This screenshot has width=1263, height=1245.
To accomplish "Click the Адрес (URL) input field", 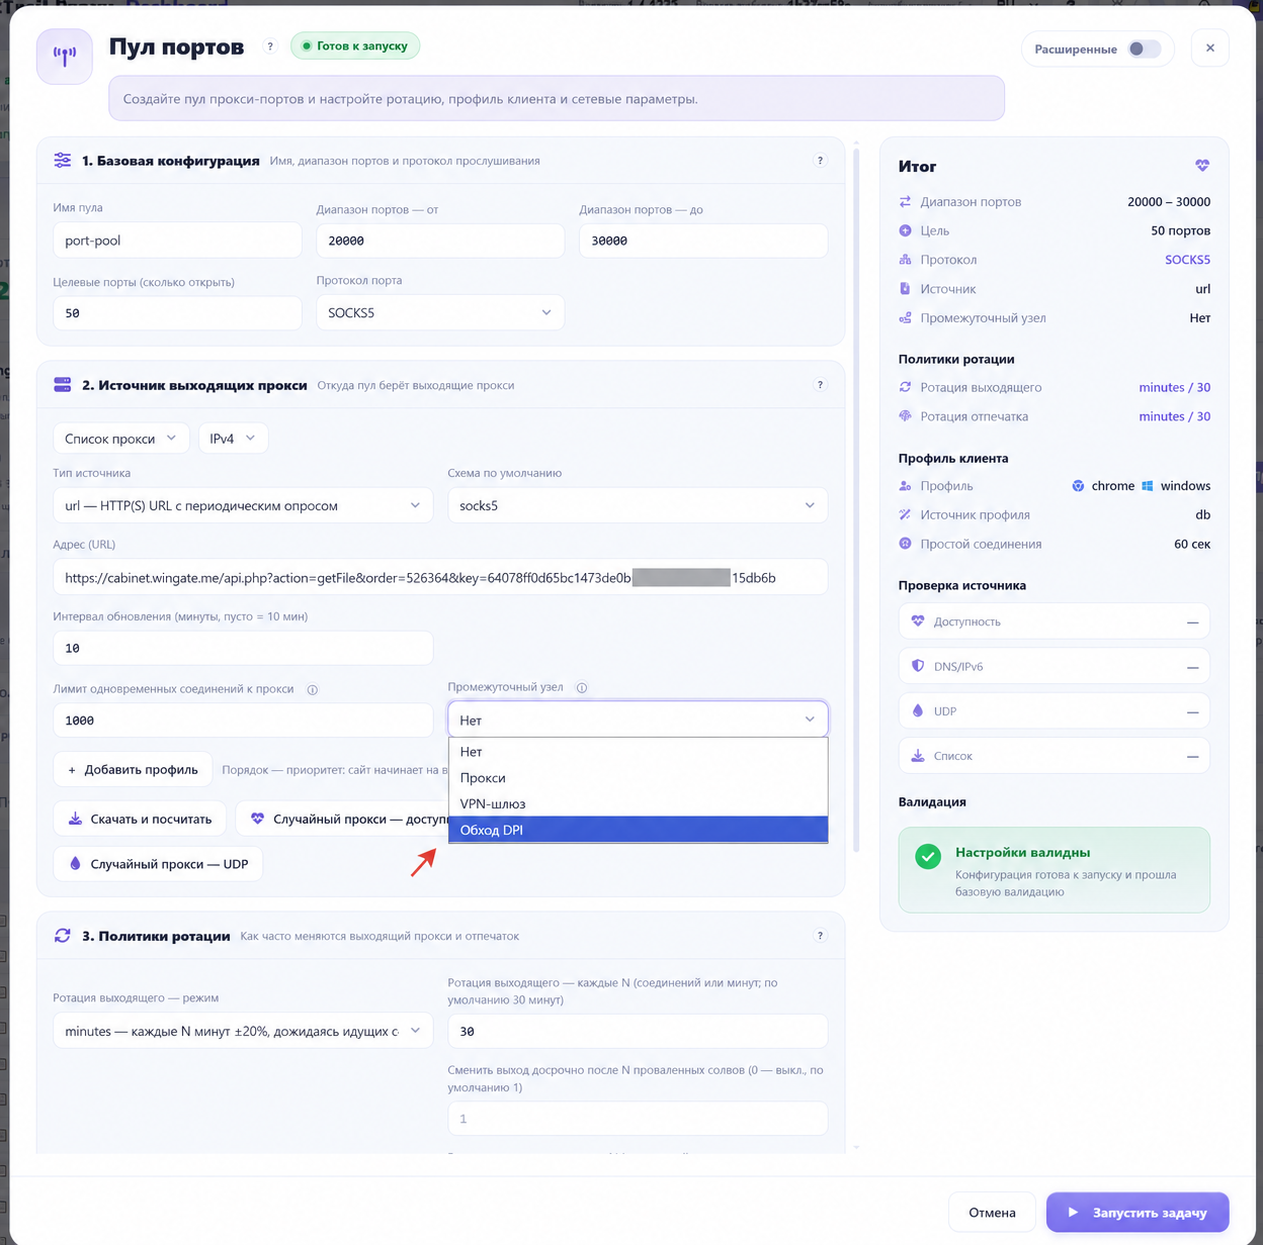I will (440, 577).
